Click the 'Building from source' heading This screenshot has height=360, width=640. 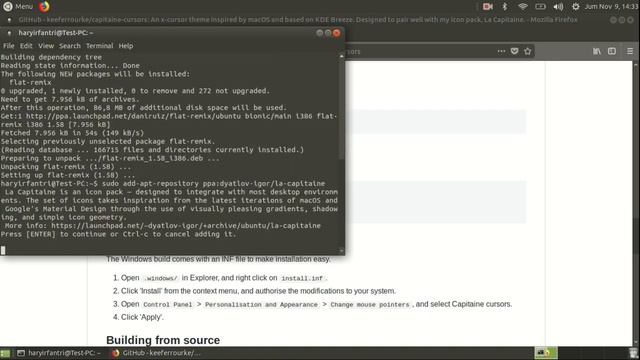coord(163,340)
